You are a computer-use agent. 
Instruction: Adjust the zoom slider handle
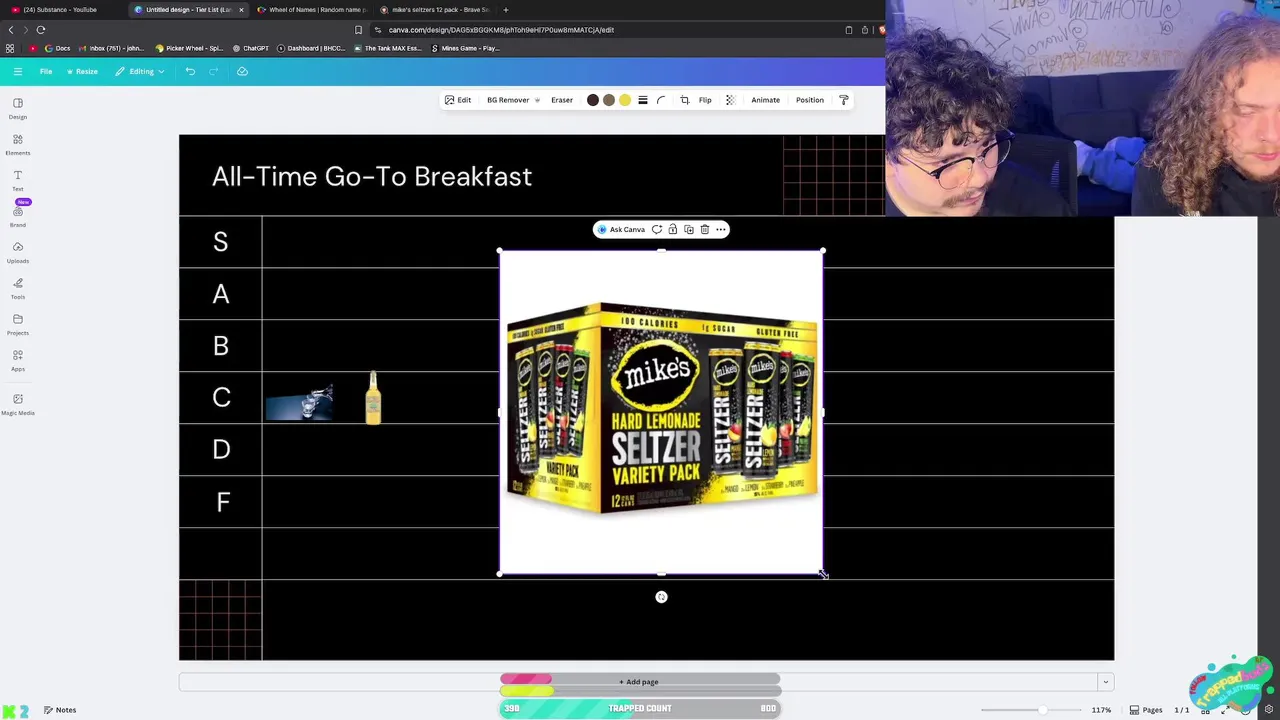(x=1042, y=710)
